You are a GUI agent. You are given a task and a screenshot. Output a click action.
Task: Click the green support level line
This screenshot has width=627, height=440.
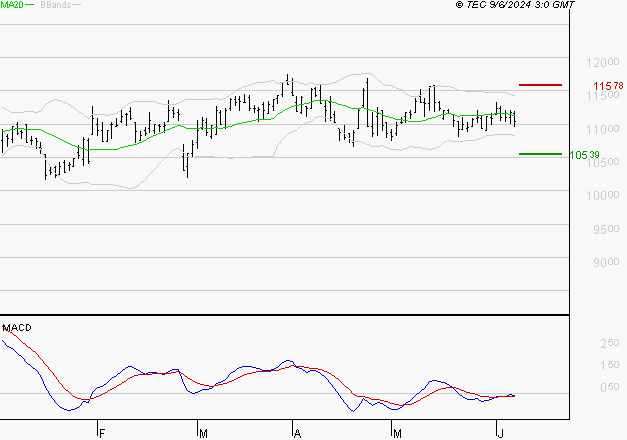[x=540, y=154]
